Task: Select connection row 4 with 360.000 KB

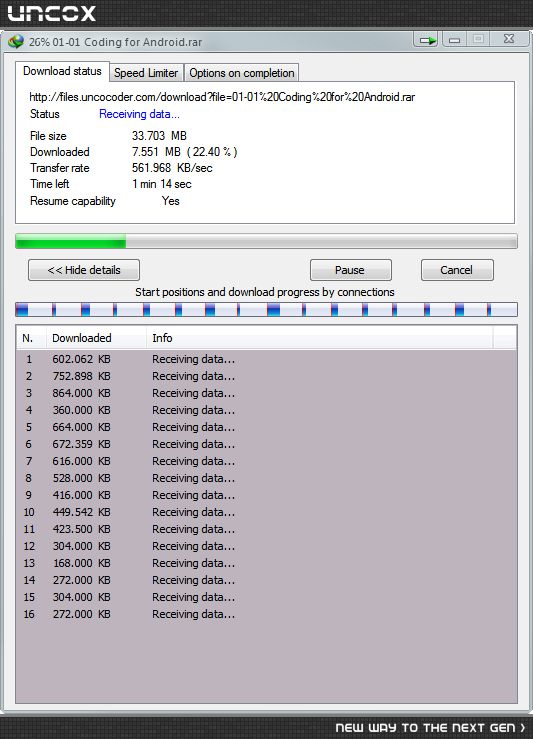Action: click(266, 410)
